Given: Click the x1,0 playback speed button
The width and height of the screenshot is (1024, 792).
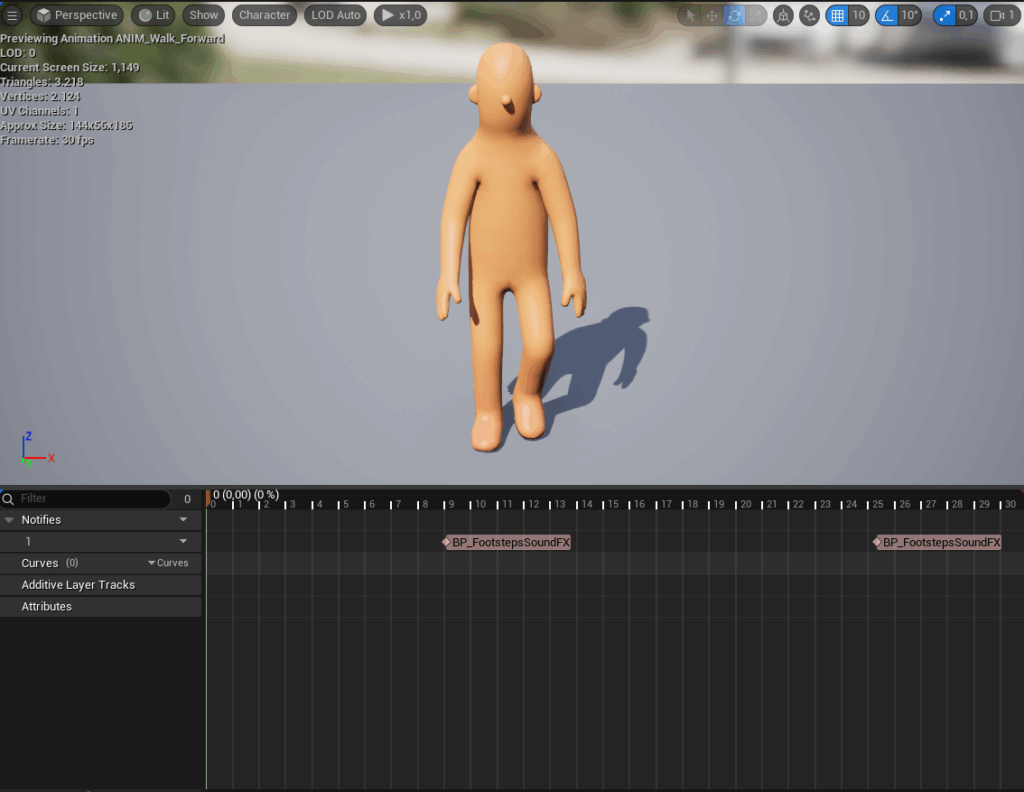Looking at the screenshot, I should coord(401,15).
